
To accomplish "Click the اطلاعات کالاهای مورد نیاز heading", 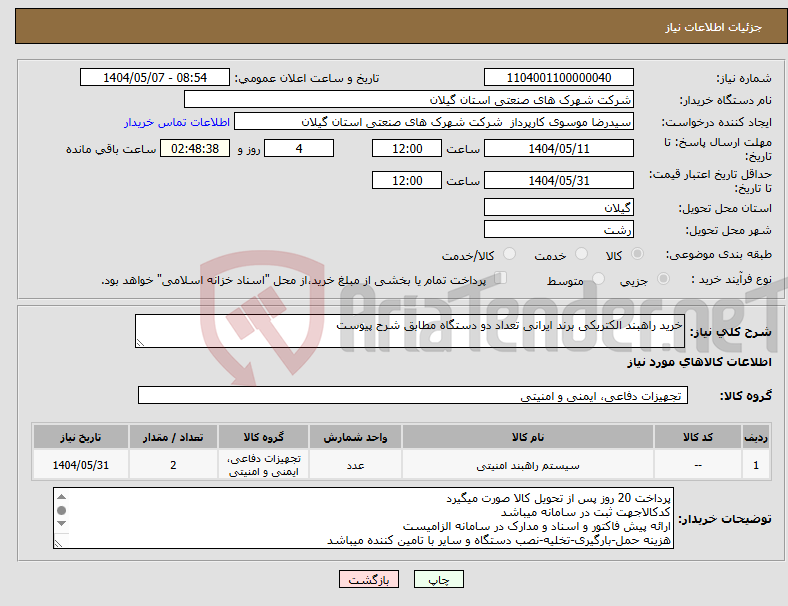I will click(x=699, y=362).
